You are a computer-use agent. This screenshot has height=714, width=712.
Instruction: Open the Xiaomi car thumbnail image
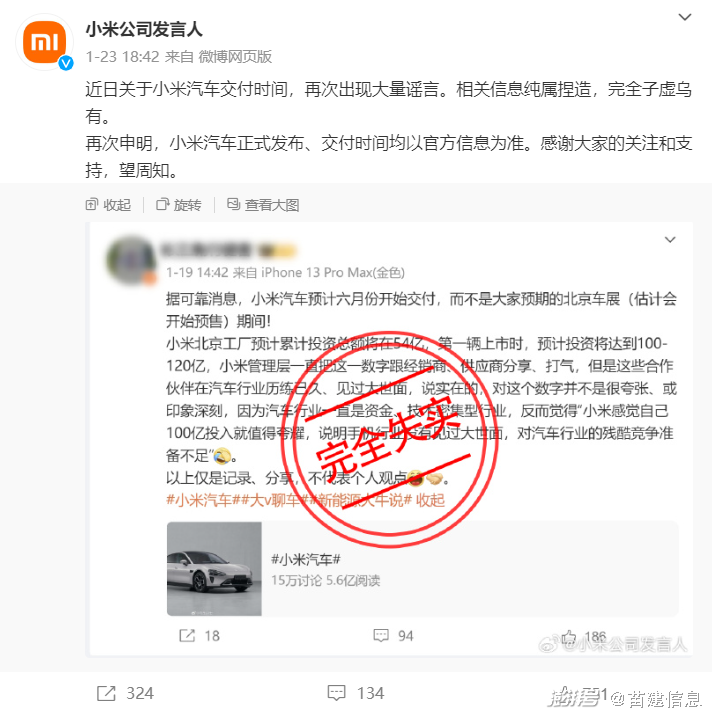tap(214, 569)
